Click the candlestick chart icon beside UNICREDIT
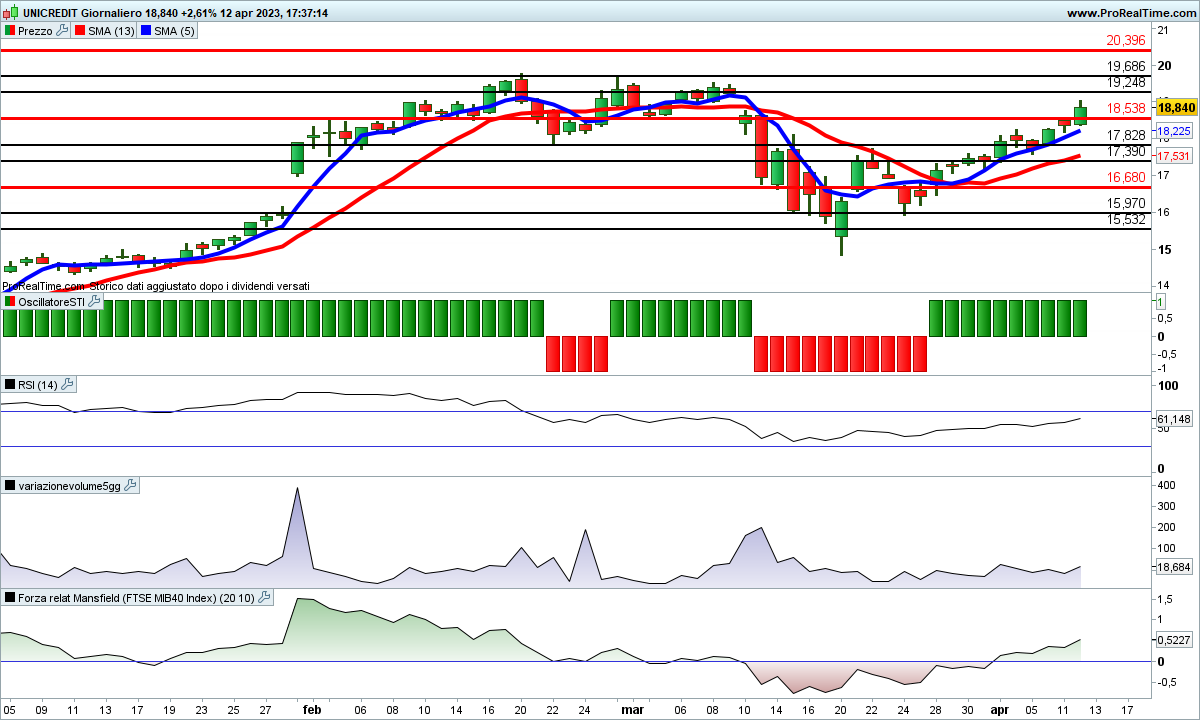 pos(11,13)
